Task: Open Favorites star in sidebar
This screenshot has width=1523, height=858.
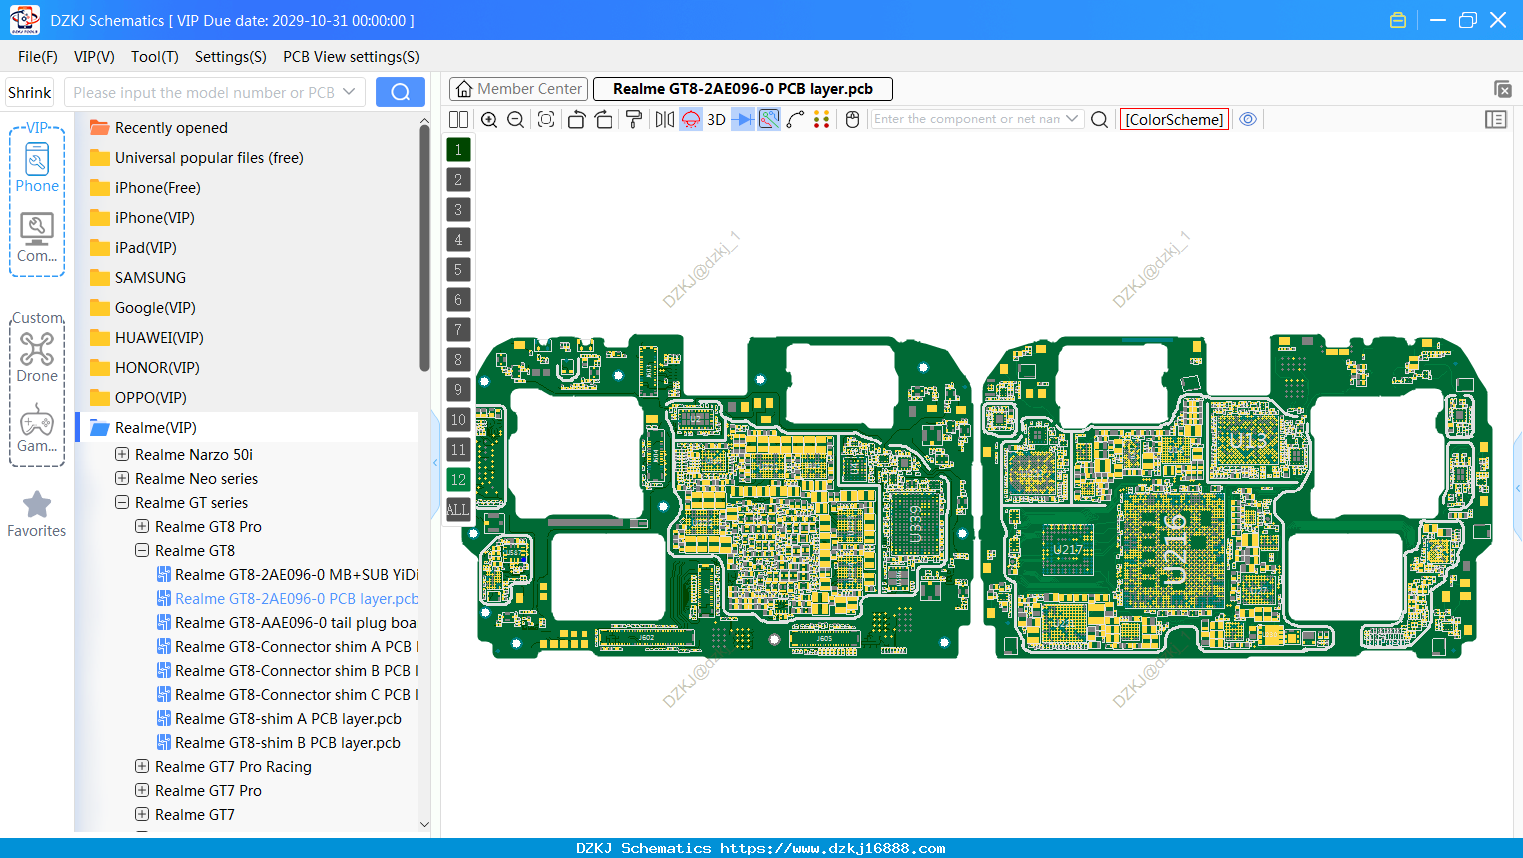Action: [x=37, y=514]
